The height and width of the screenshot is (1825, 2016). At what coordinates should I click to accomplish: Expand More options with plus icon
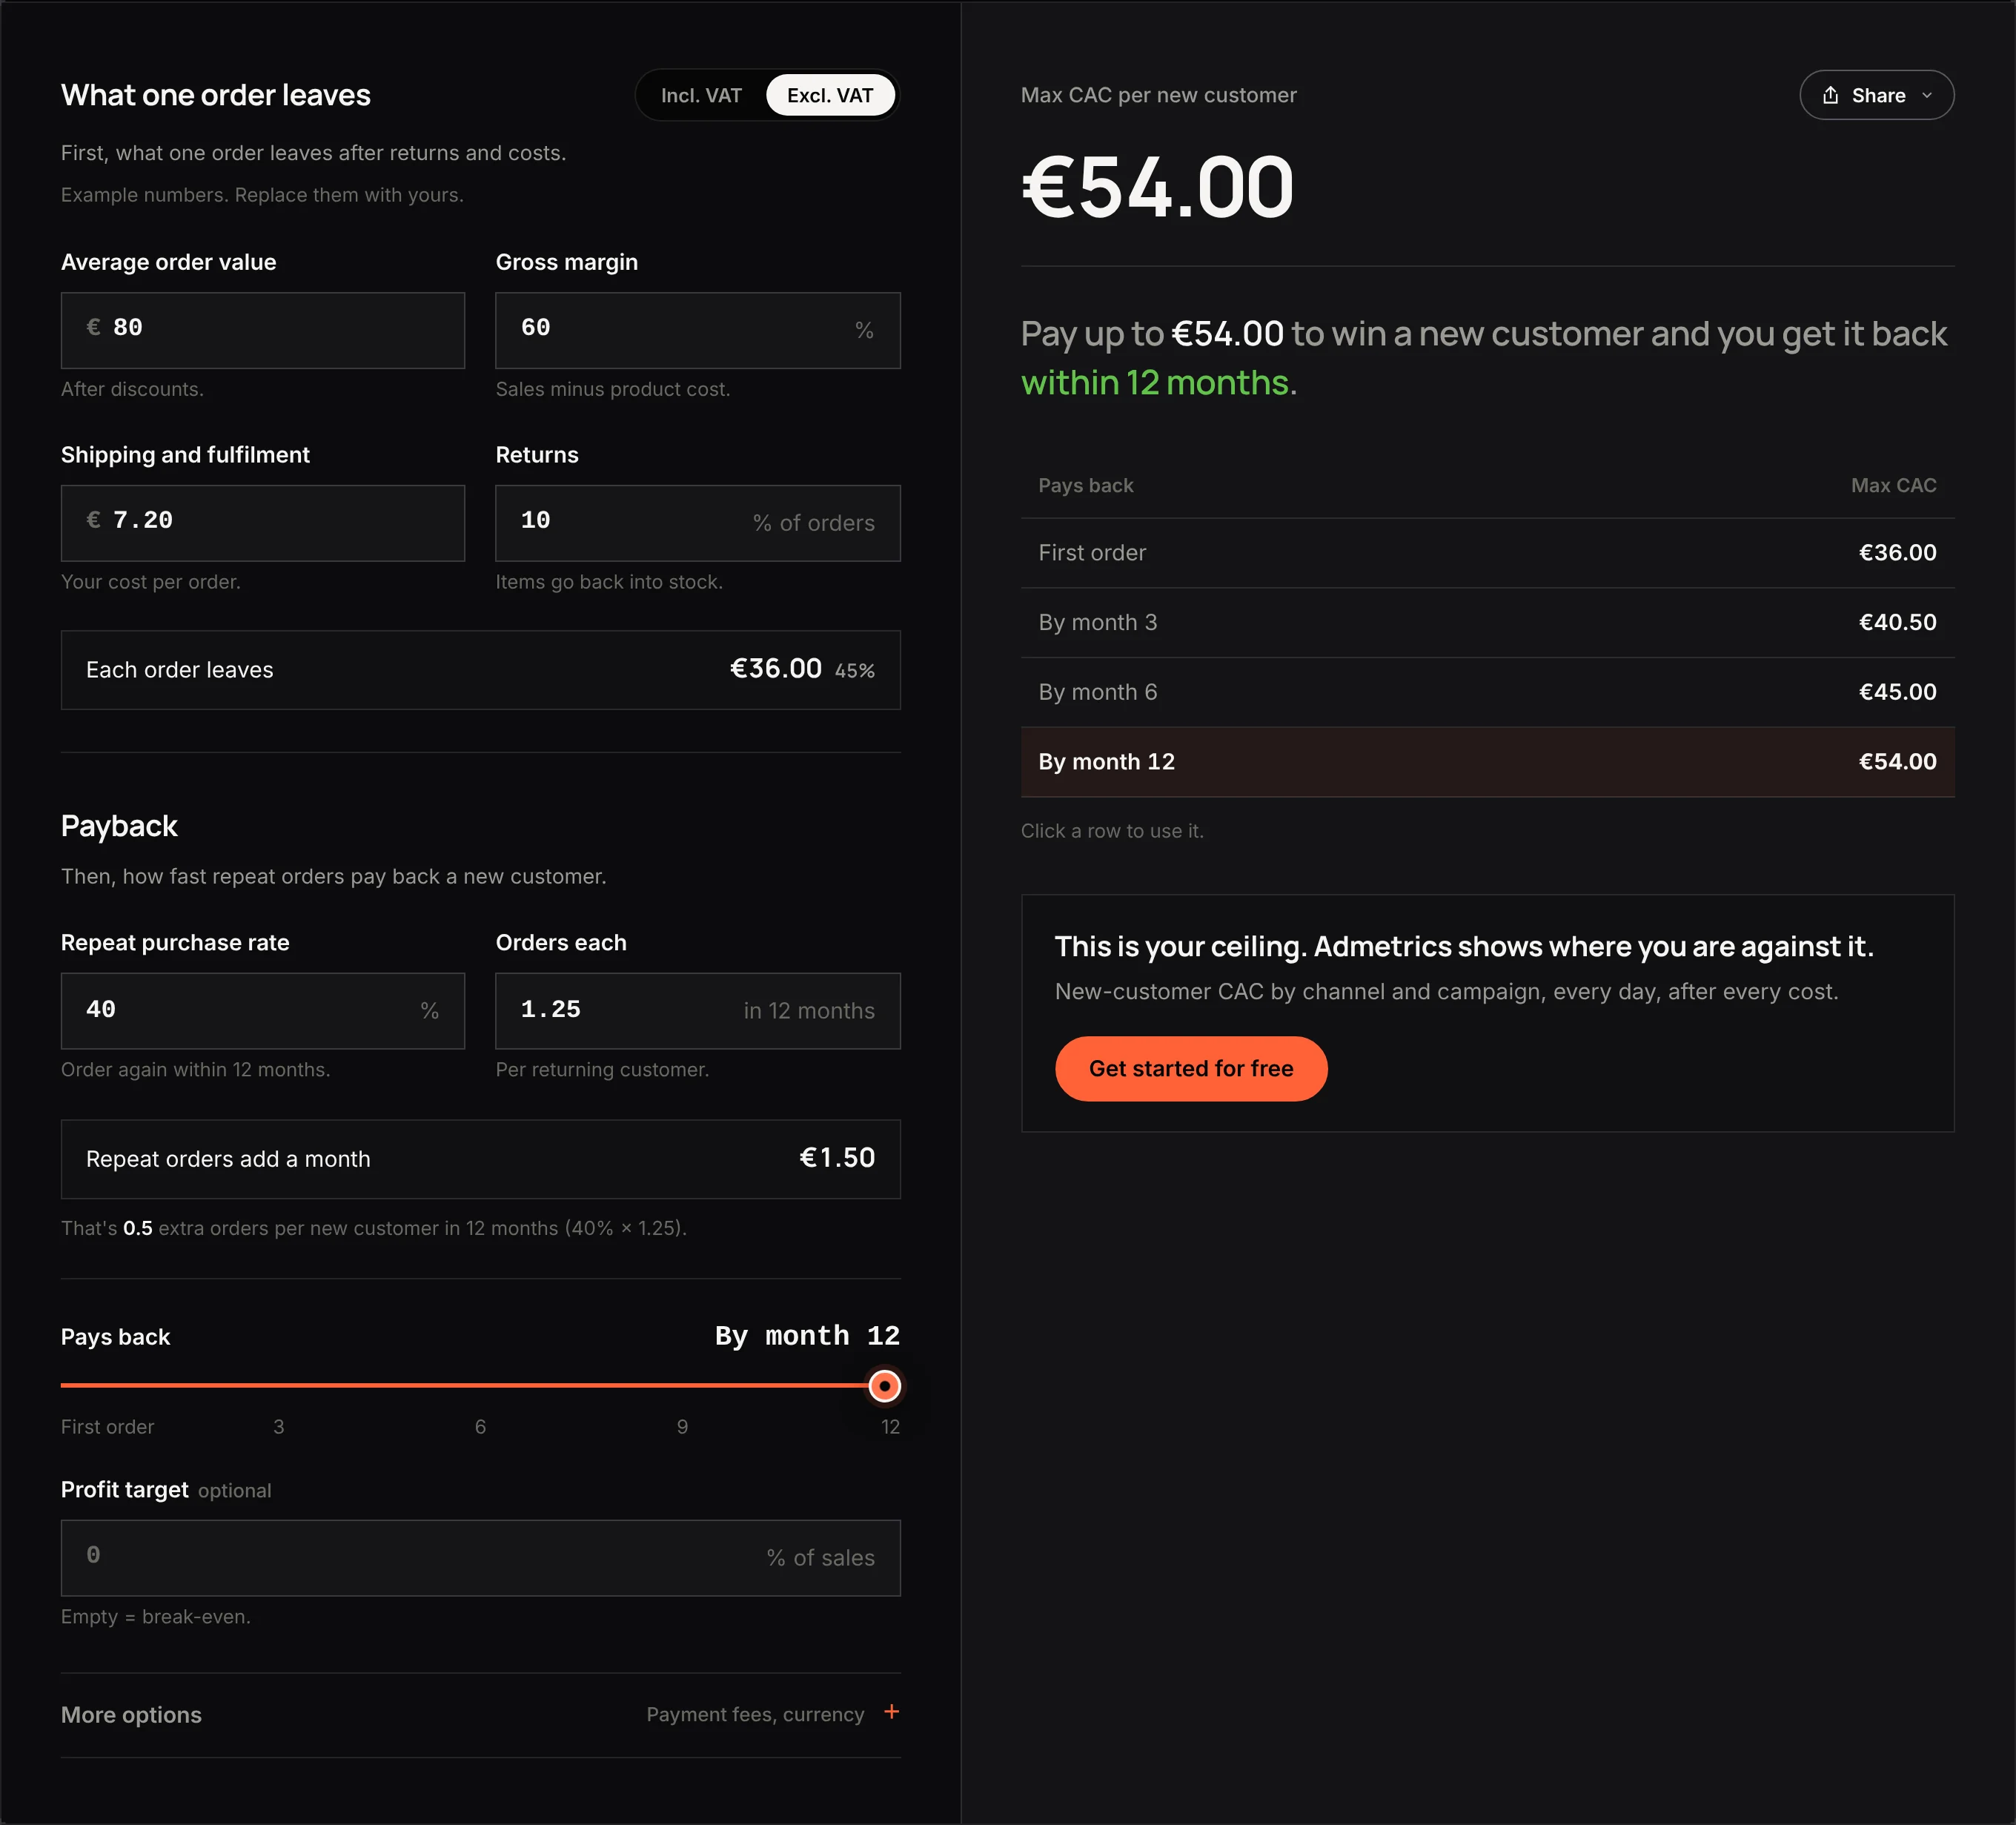pos(891,1712)
